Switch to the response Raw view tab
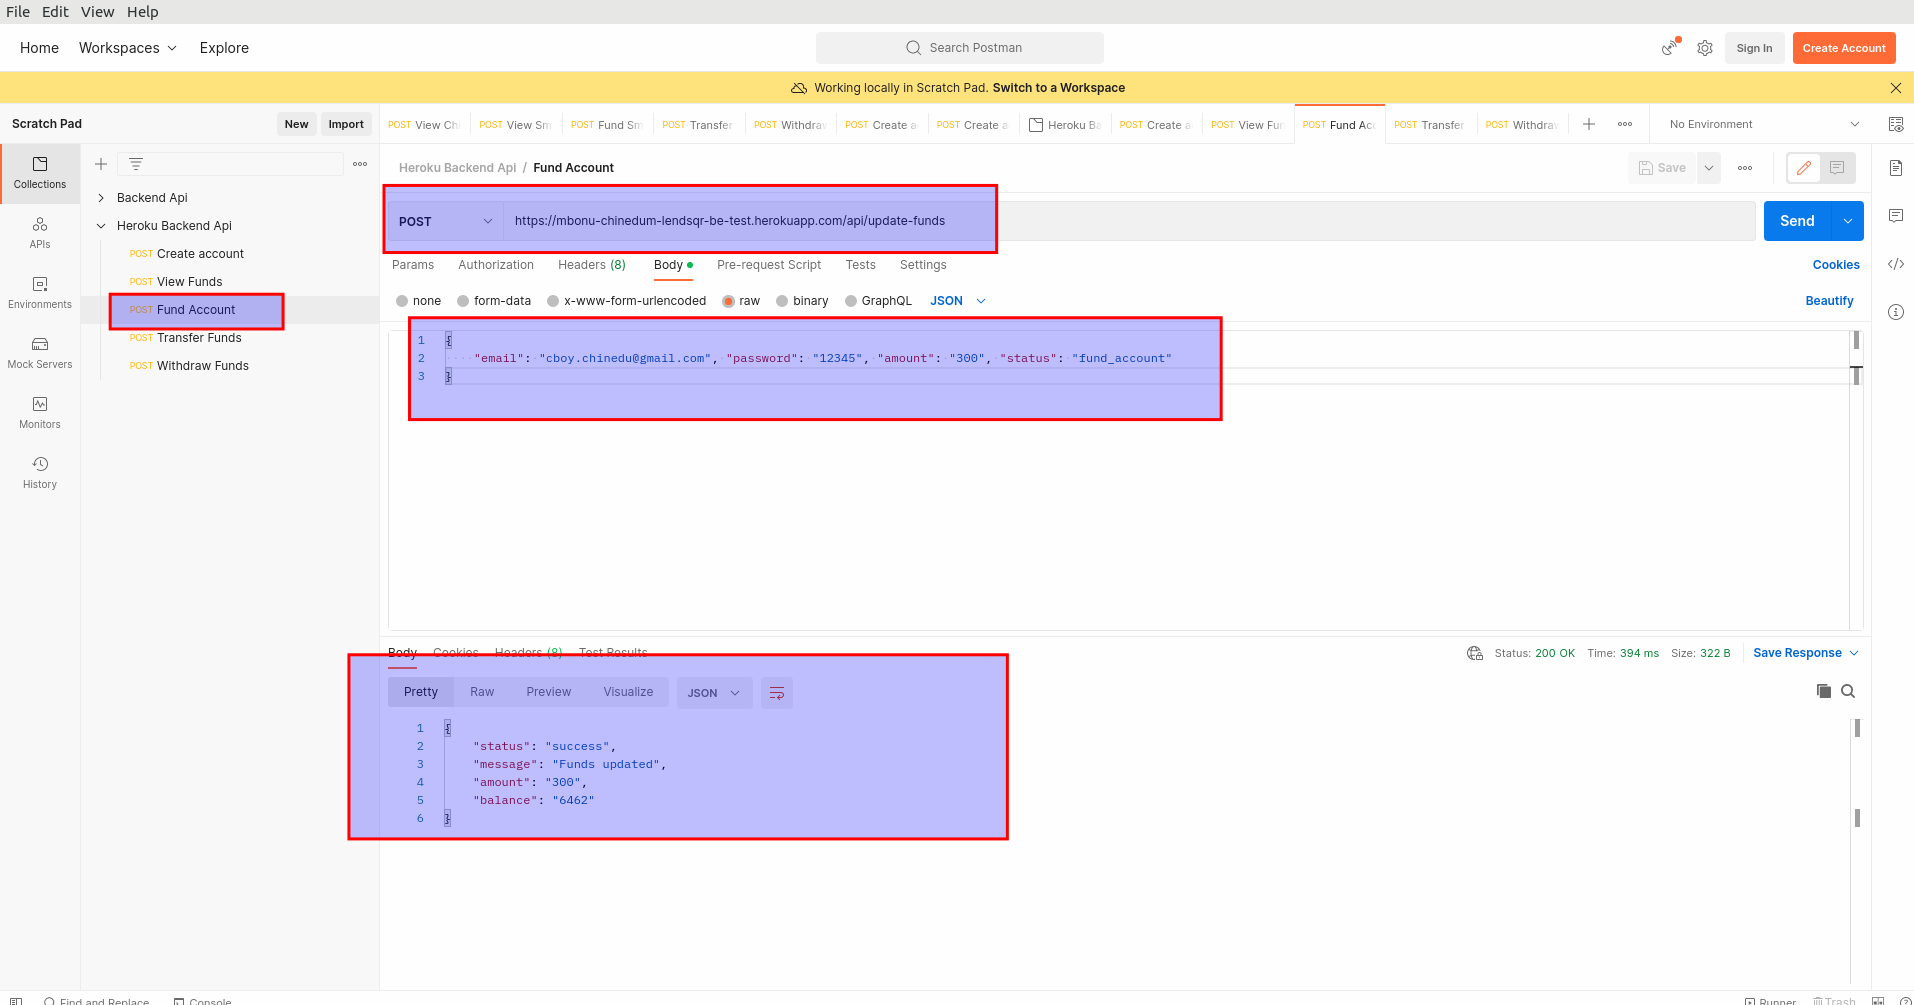The width and height of the screenshot is (1914, 1005). 482,692
